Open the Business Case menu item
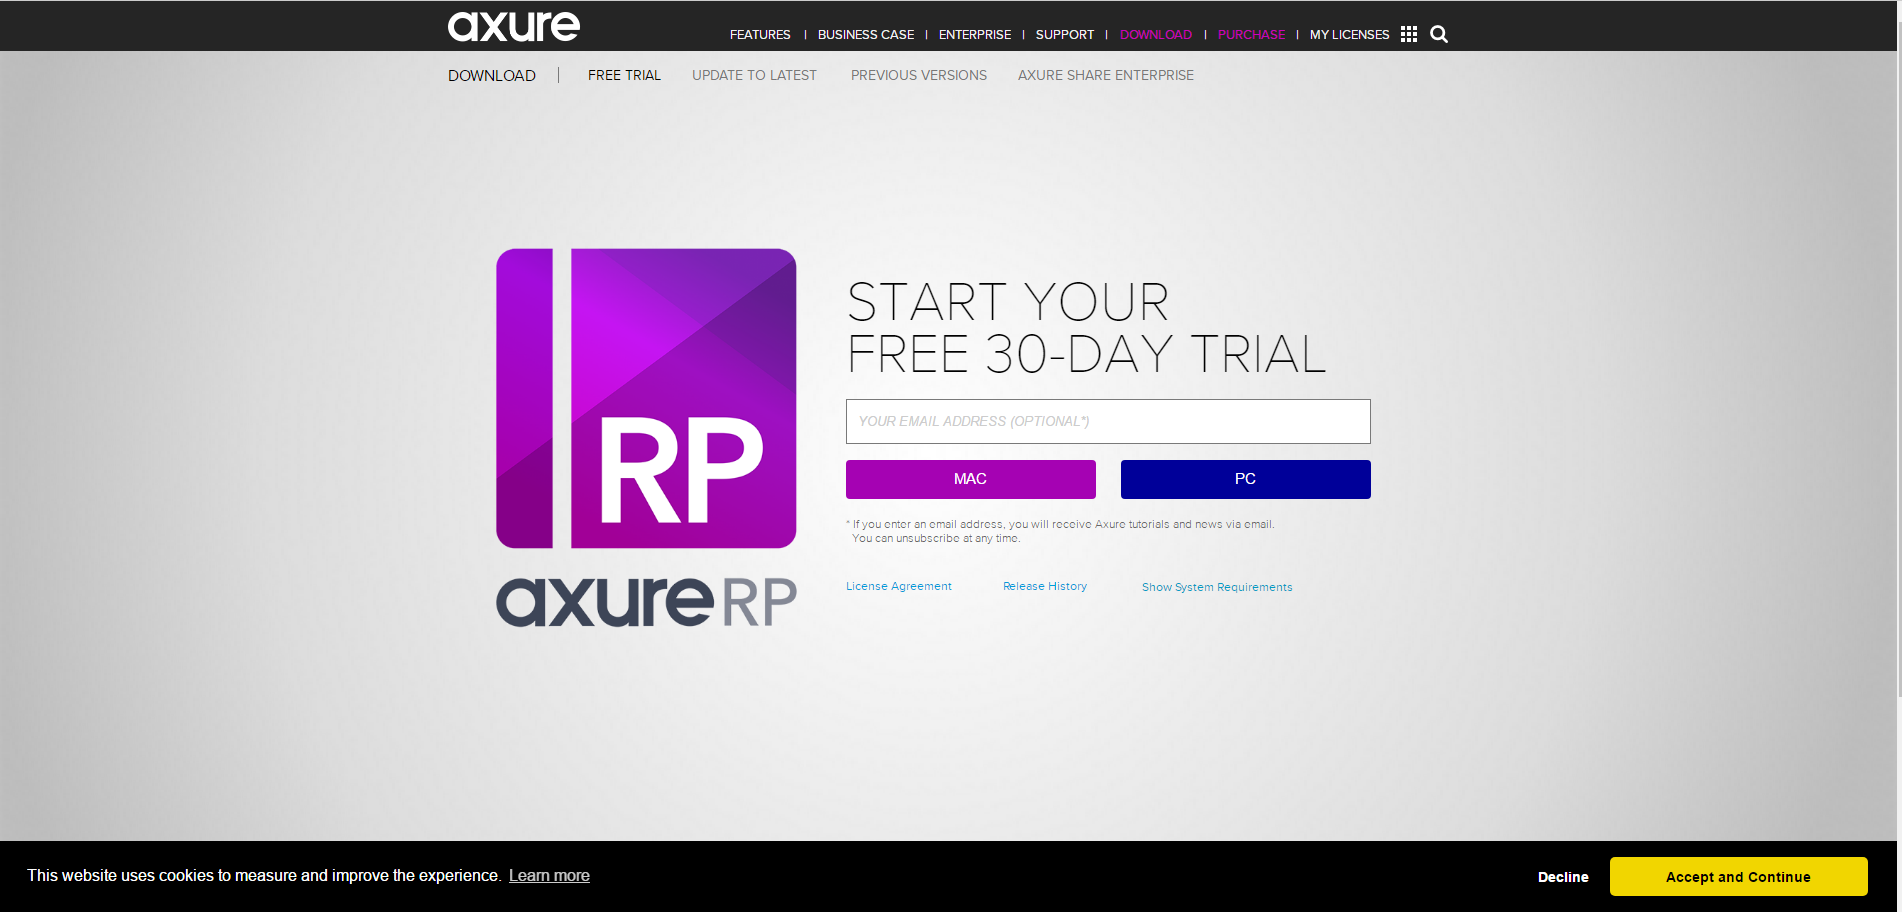This screenshot has width=1902, height=912. click(x=866, y=35)
